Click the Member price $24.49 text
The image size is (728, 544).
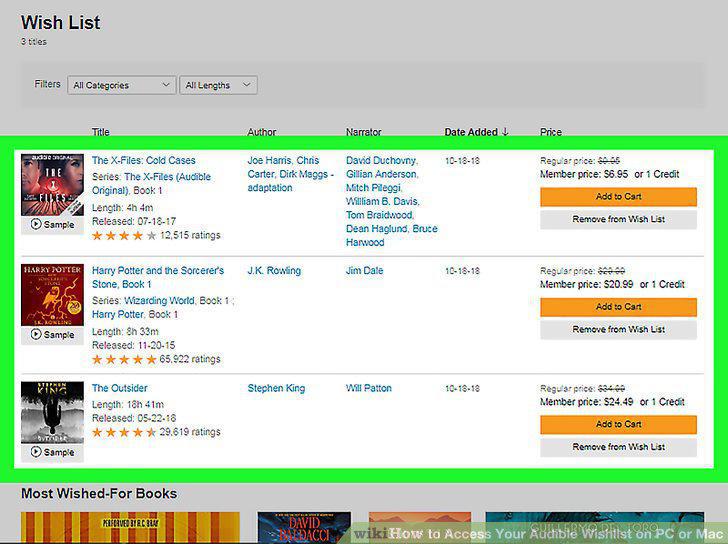586,402
